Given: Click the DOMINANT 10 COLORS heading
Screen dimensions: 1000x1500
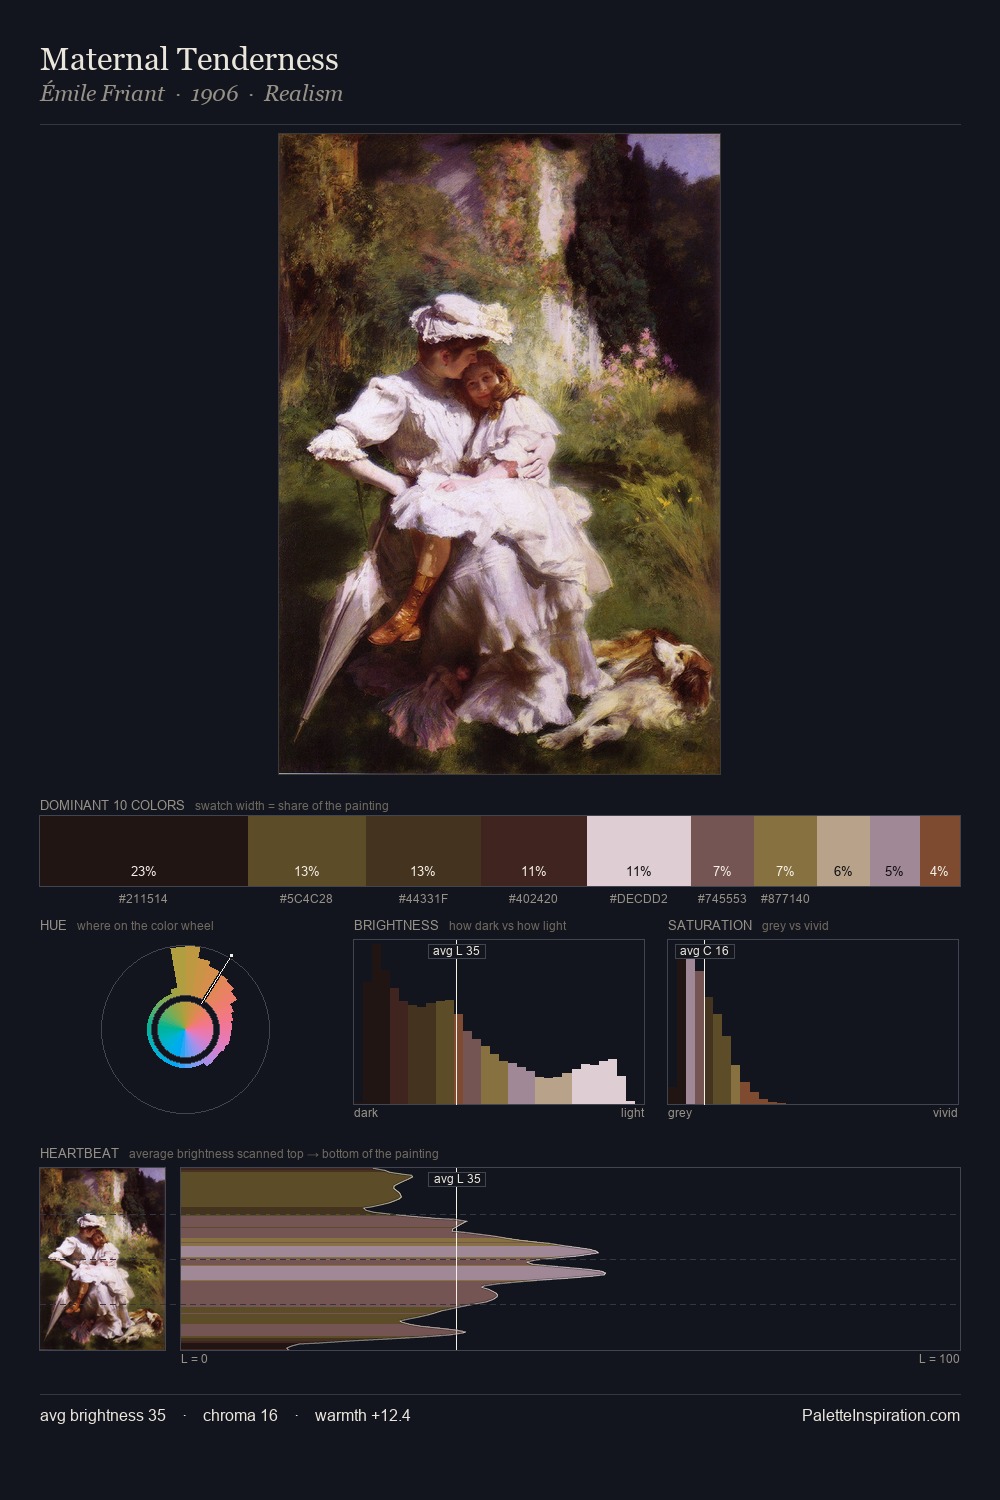Looking at the screenshot, I should [112, 805].
